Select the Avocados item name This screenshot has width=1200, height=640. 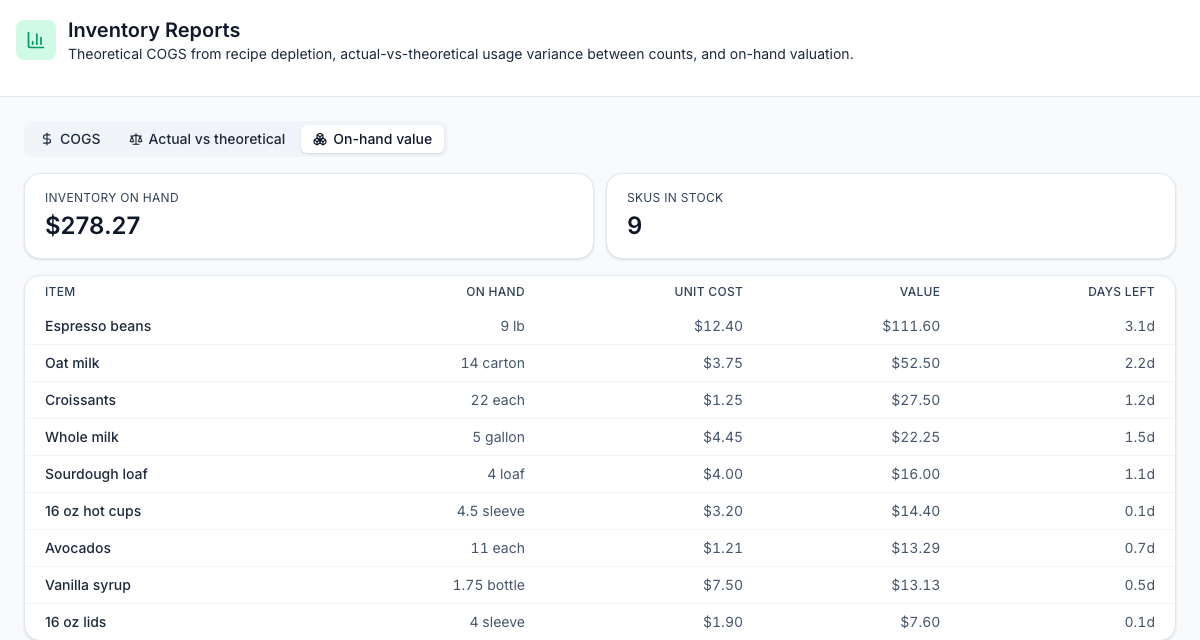tap(78, 548)
